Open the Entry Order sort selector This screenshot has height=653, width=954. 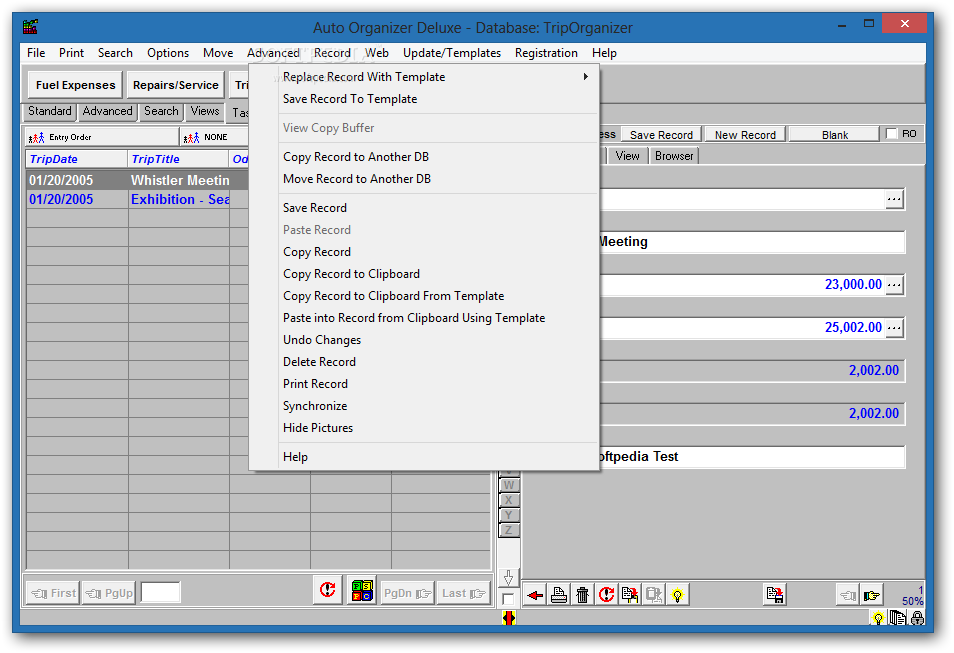pyautogui.click(x=102, y=138)
